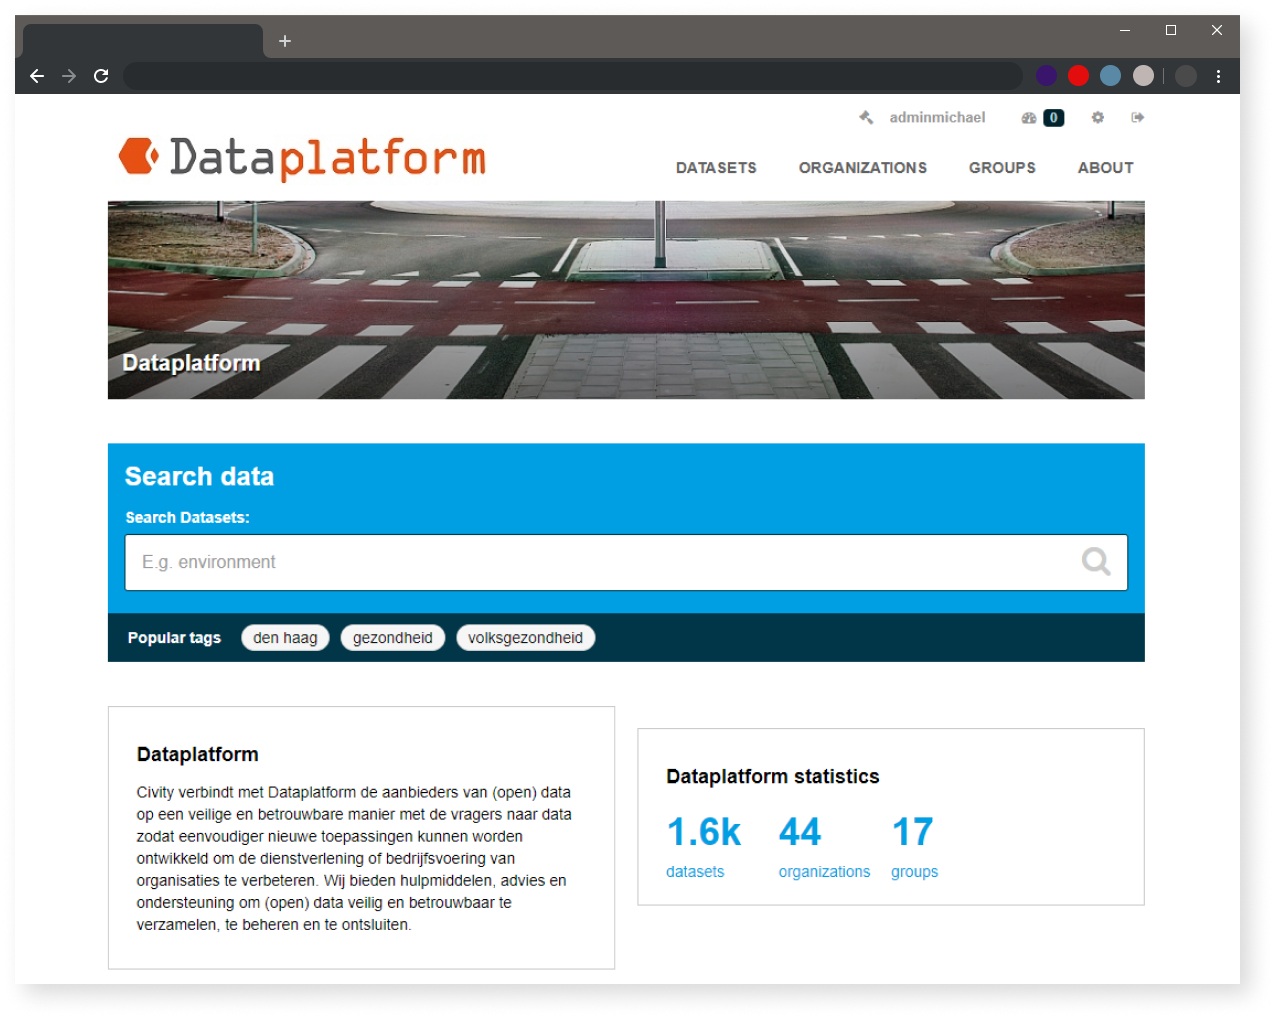Click the Dataplatform banner image
This screenshot has height=1019, width=1275.
[626, 300]
